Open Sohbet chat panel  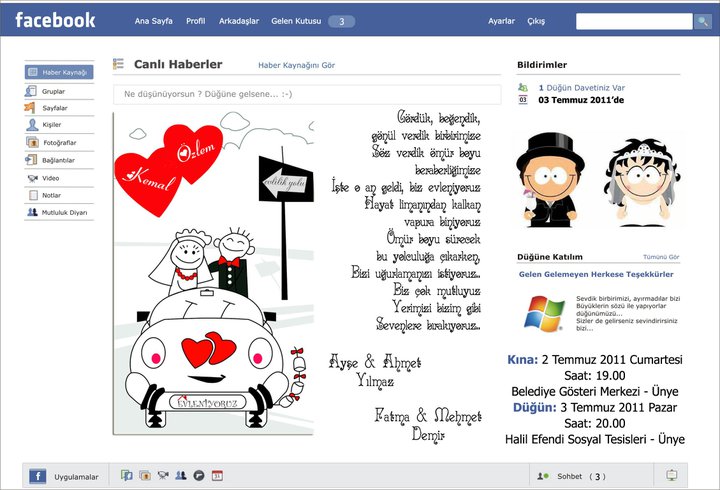tap(572, 477)
